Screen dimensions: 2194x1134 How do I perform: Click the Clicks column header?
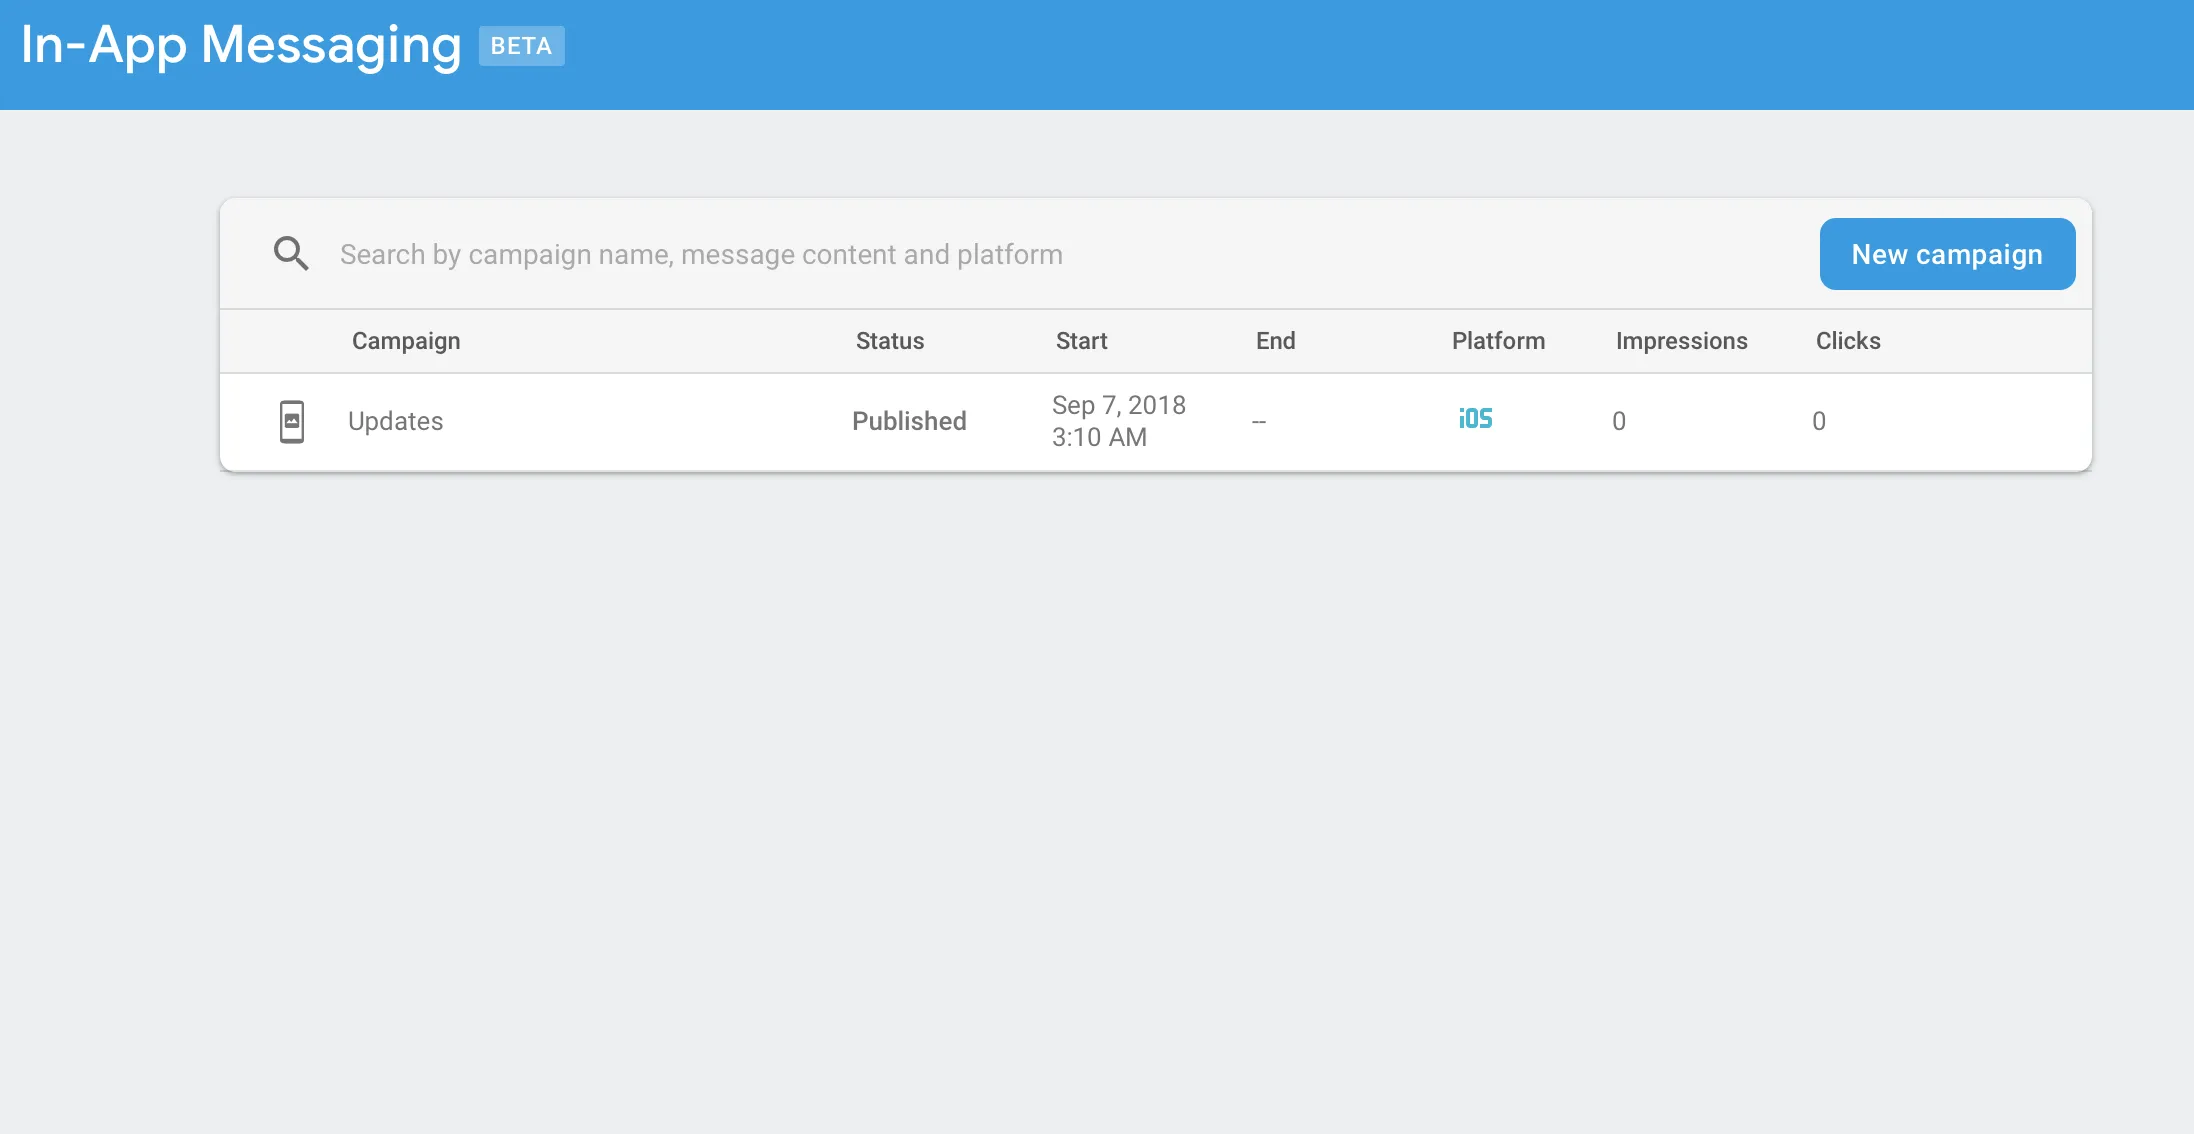pyautogui.click(x=1848, y=341)
